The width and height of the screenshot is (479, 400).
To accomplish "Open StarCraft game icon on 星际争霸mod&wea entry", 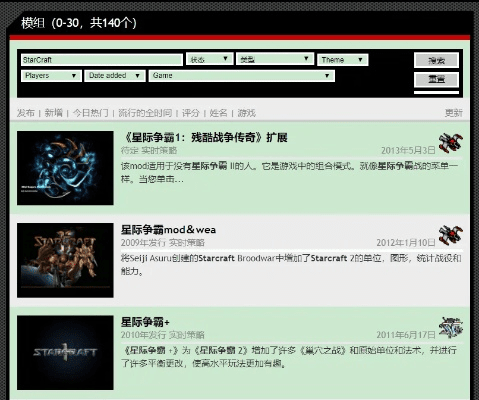I will 451,235.
